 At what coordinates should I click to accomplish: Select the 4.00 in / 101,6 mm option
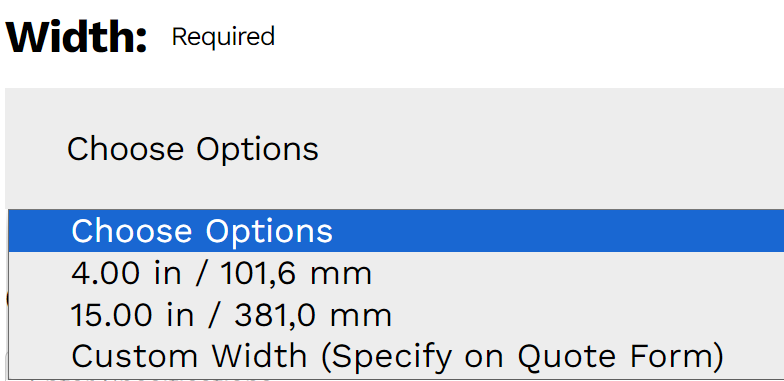coord(396,274)
